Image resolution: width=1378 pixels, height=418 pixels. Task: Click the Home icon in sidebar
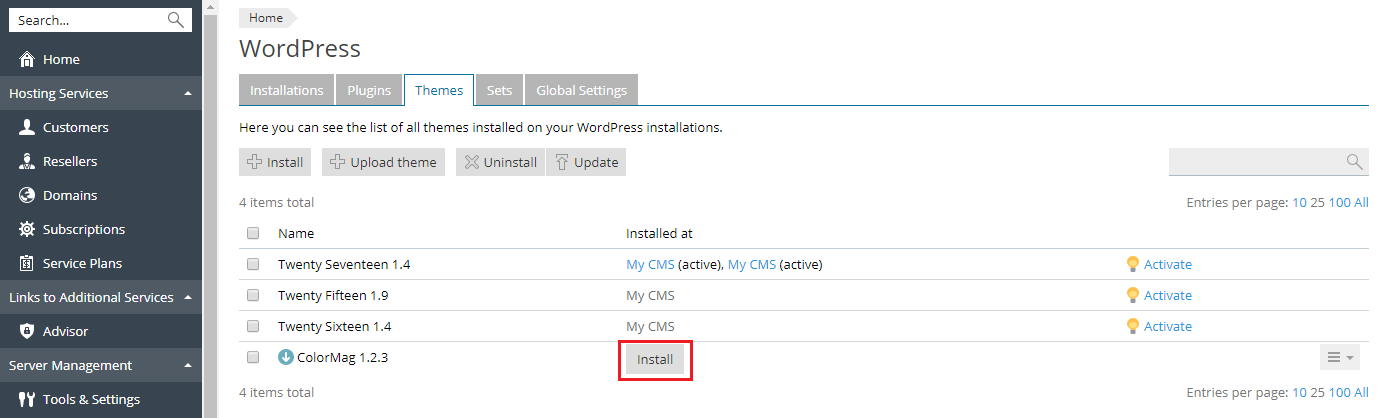(27, 60)
